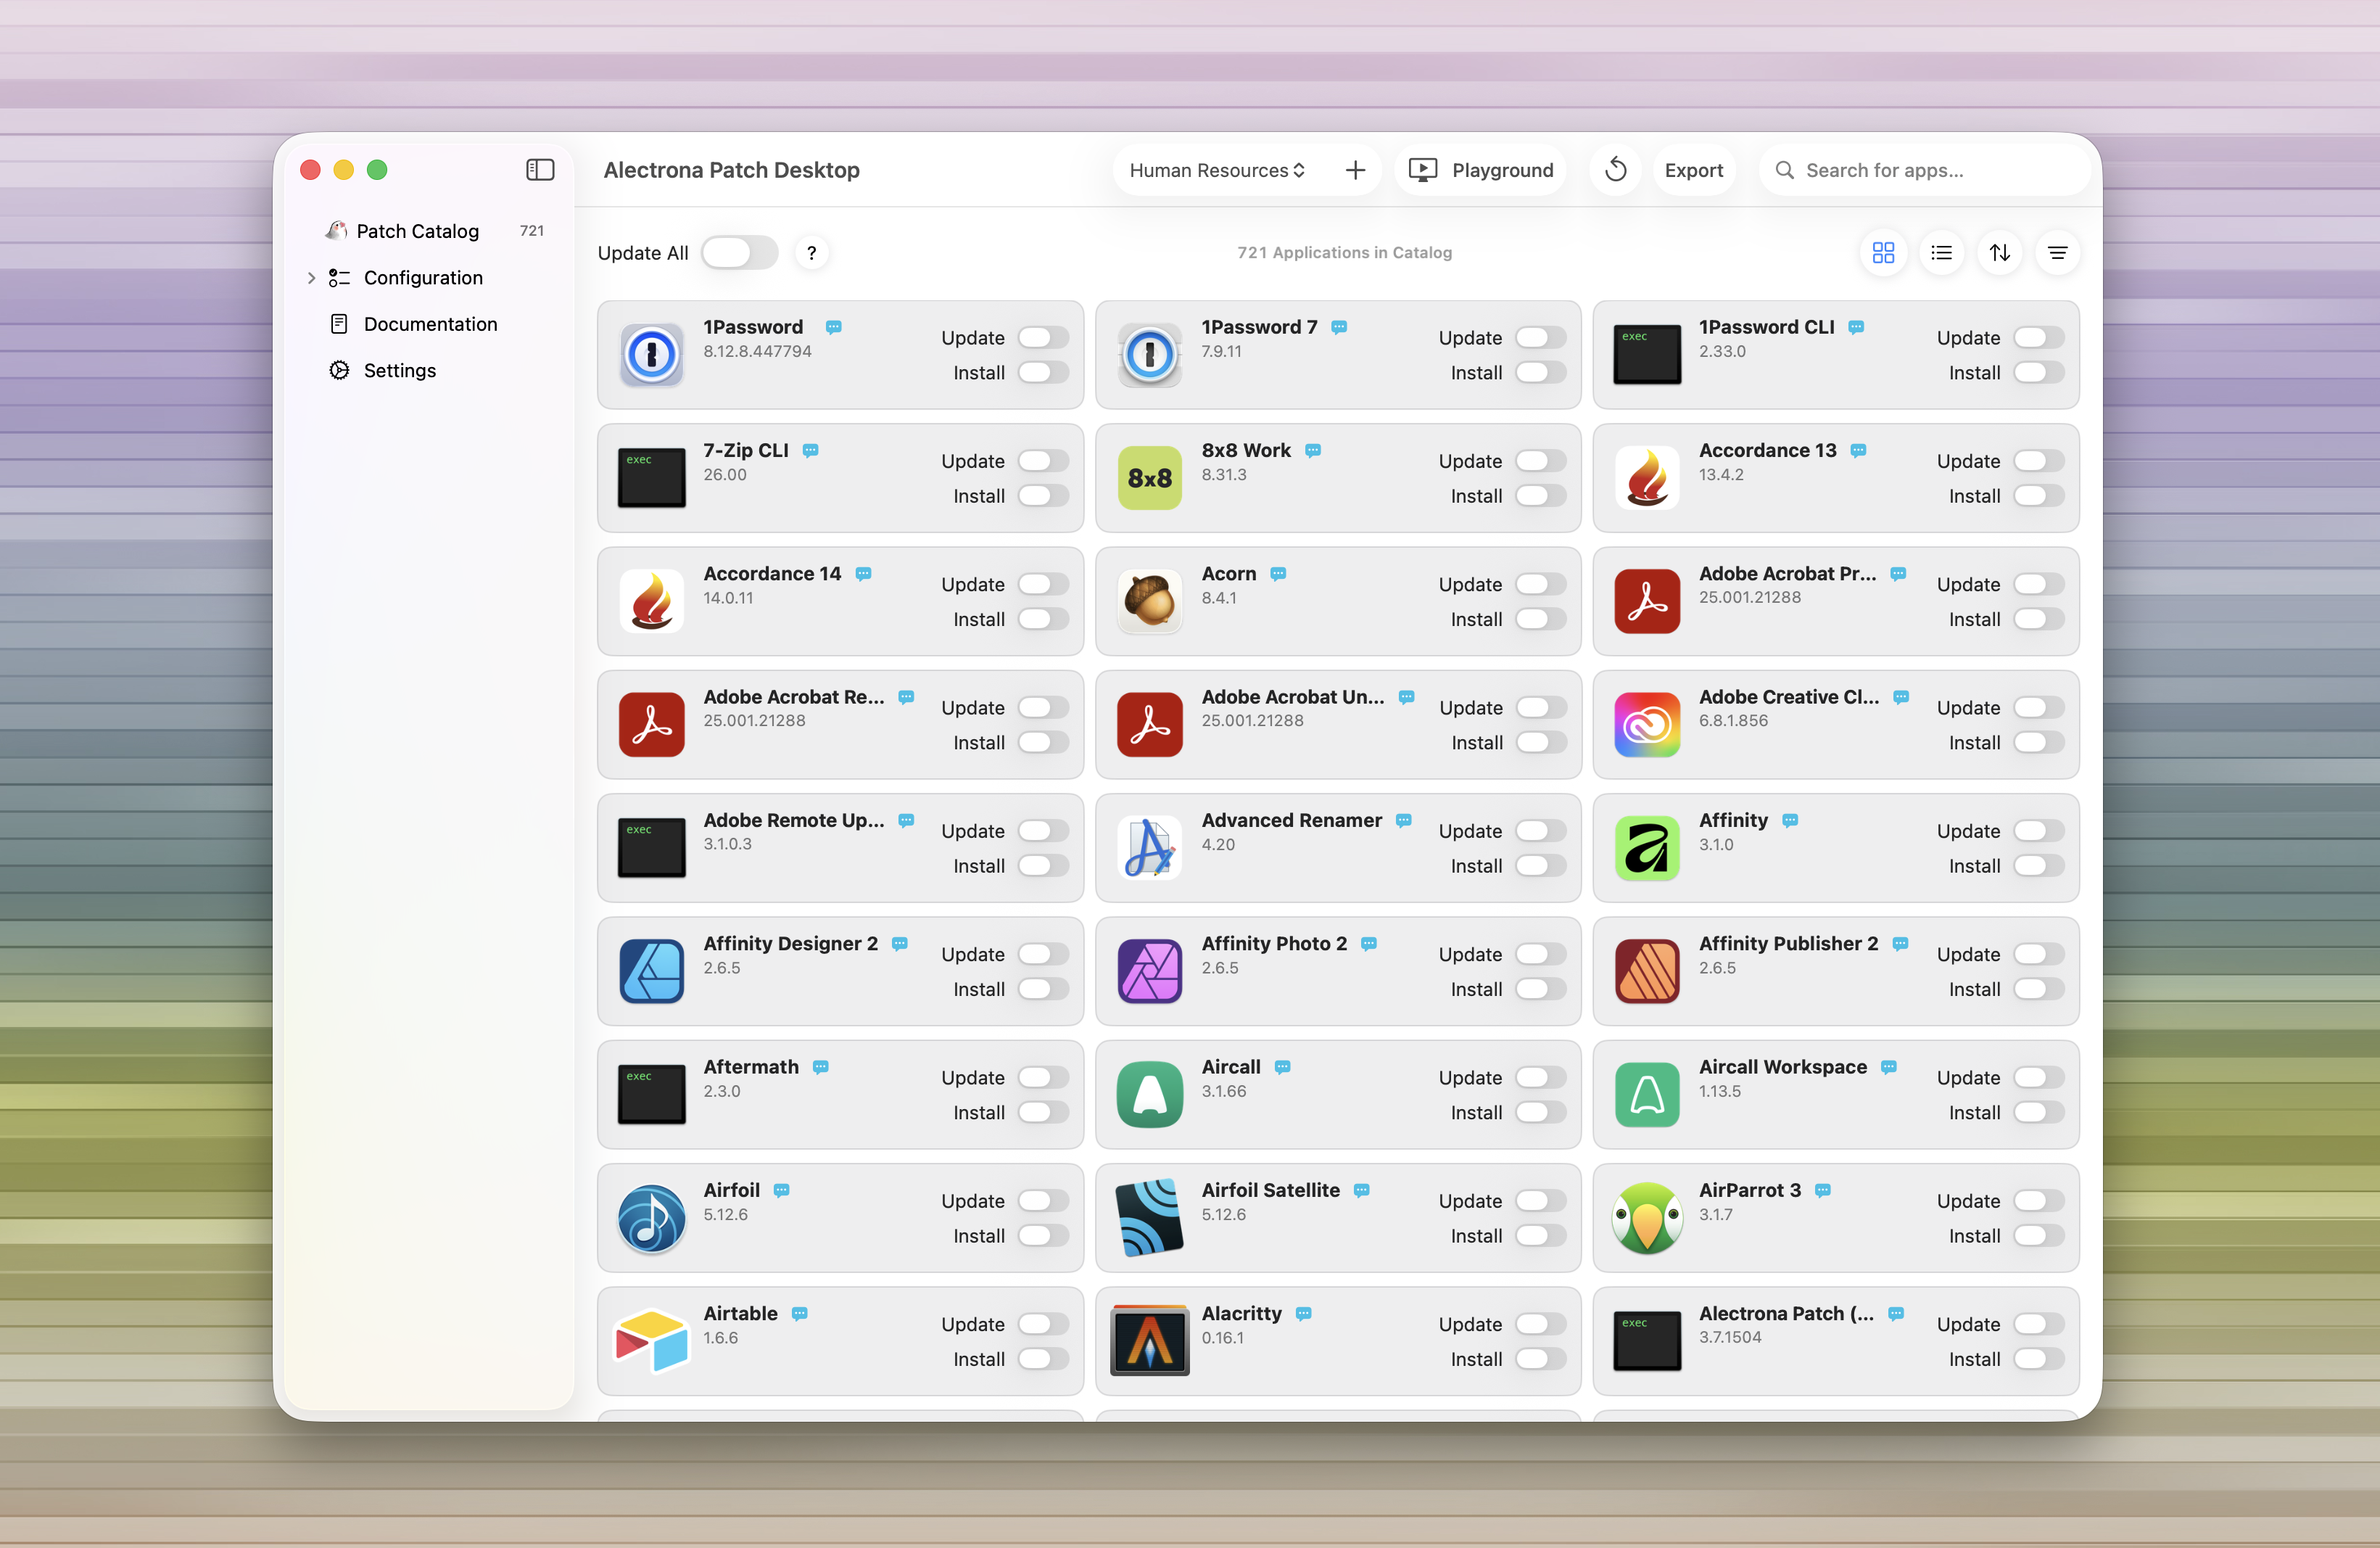The height and width of the screenshot is (1548, 2380).
Task: Click the 8x8 Work app icon
Action: (x=1149, y=478)
